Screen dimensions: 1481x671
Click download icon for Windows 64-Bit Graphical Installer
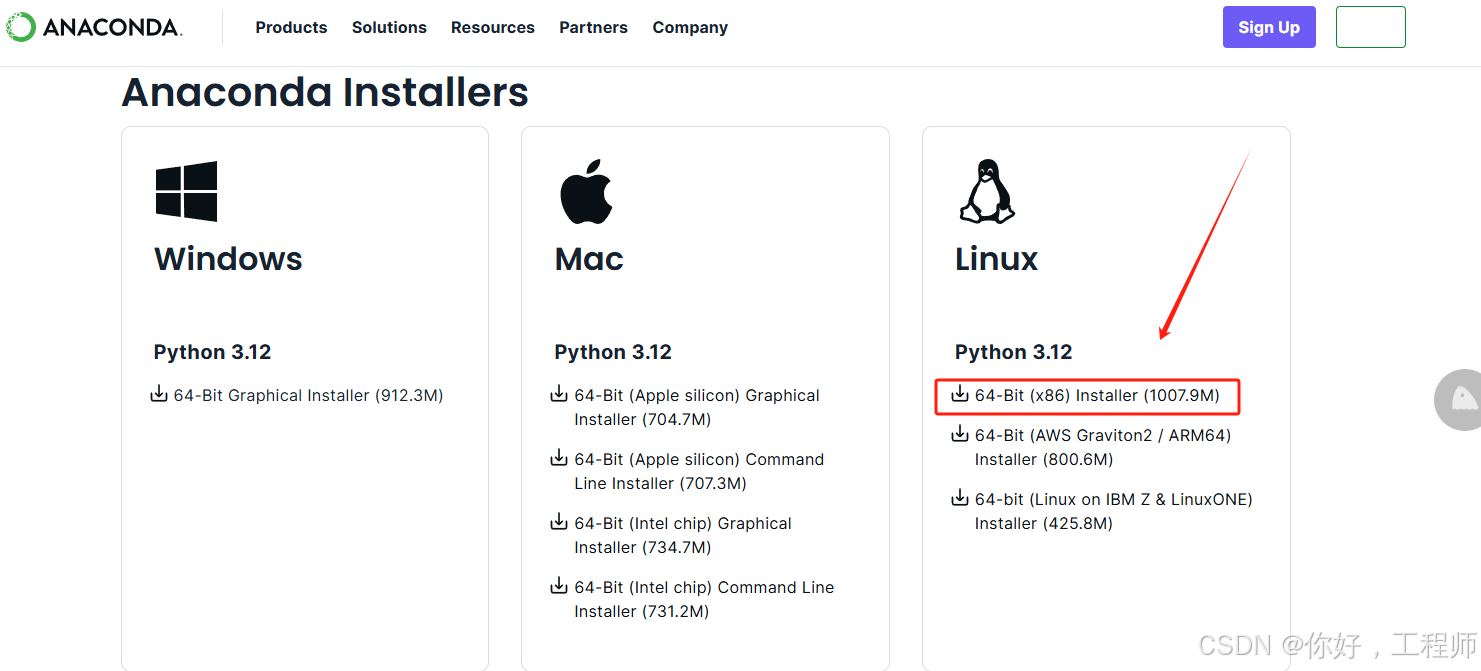pos(159,394)
